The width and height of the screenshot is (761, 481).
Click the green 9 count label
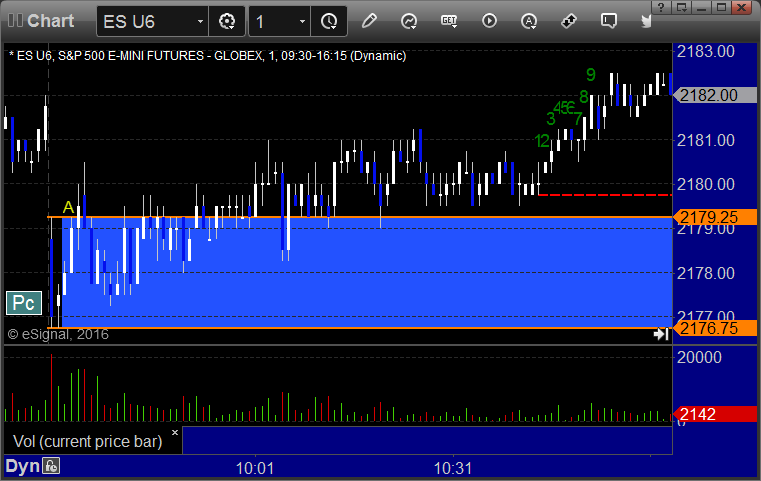(591, 74)
